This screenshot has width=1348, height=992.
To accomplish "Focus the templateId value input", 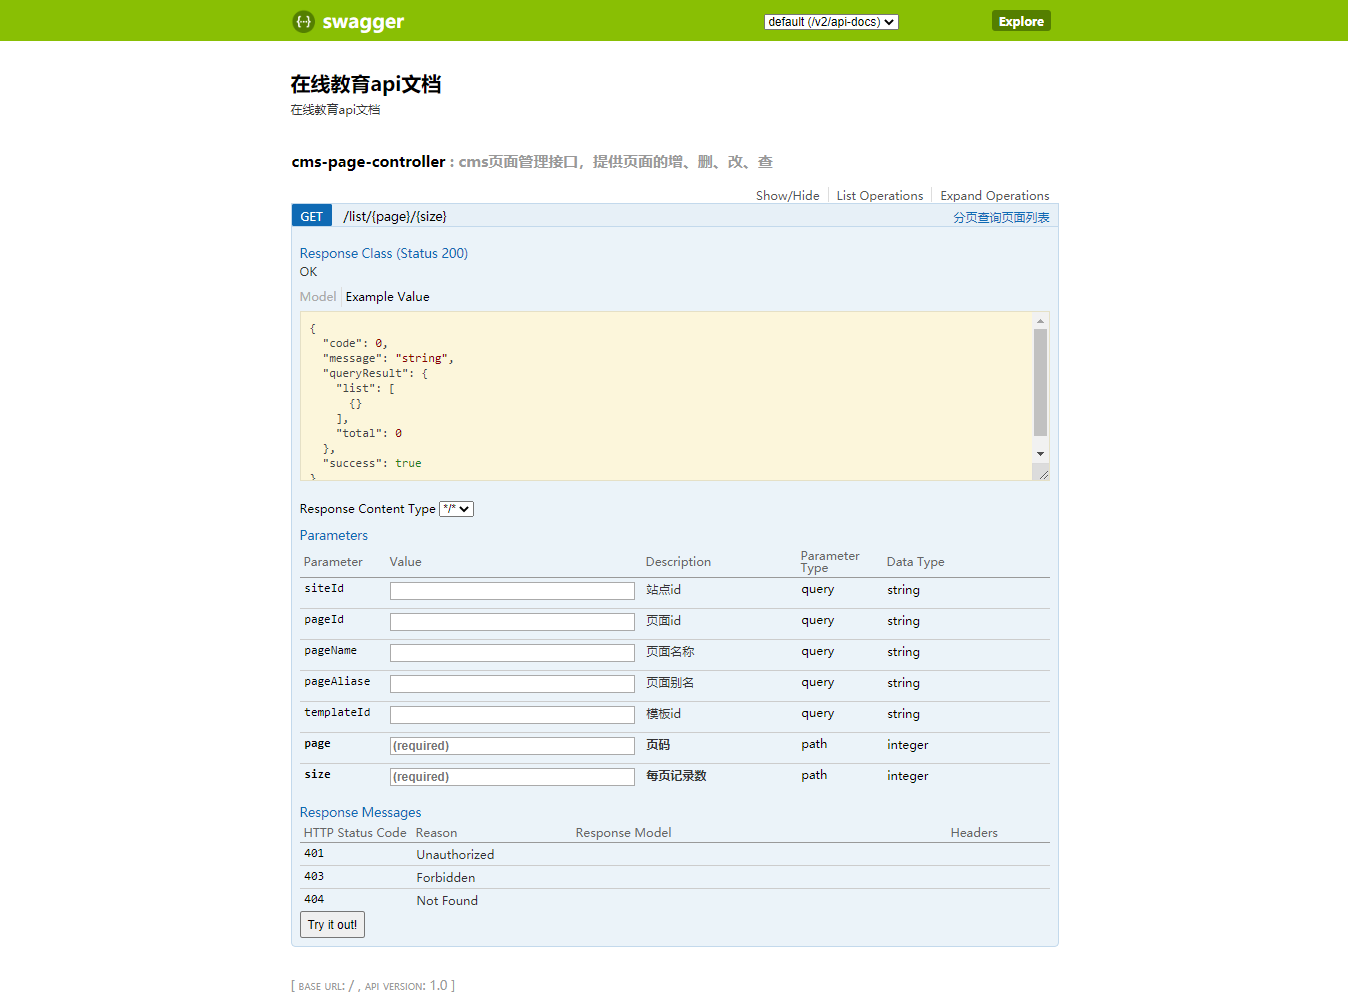I will [512, 715].
